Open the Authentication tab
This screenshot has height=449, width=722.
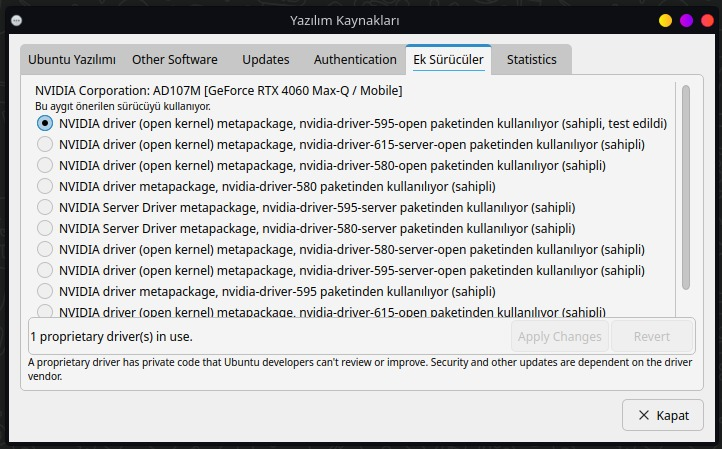[x=355, y=60]
